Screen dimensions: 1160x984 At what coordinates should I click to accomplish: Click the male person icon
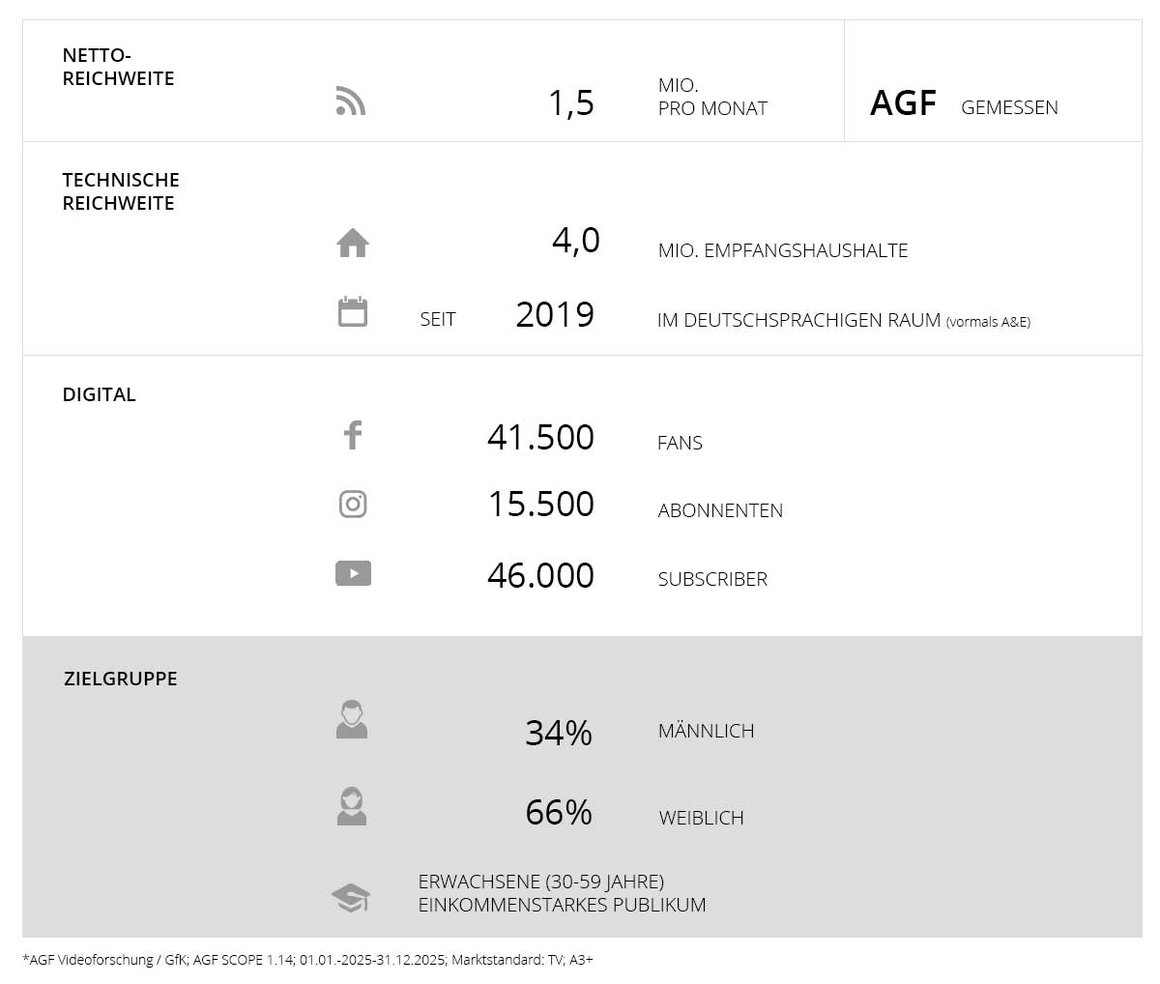coord(352,720)
